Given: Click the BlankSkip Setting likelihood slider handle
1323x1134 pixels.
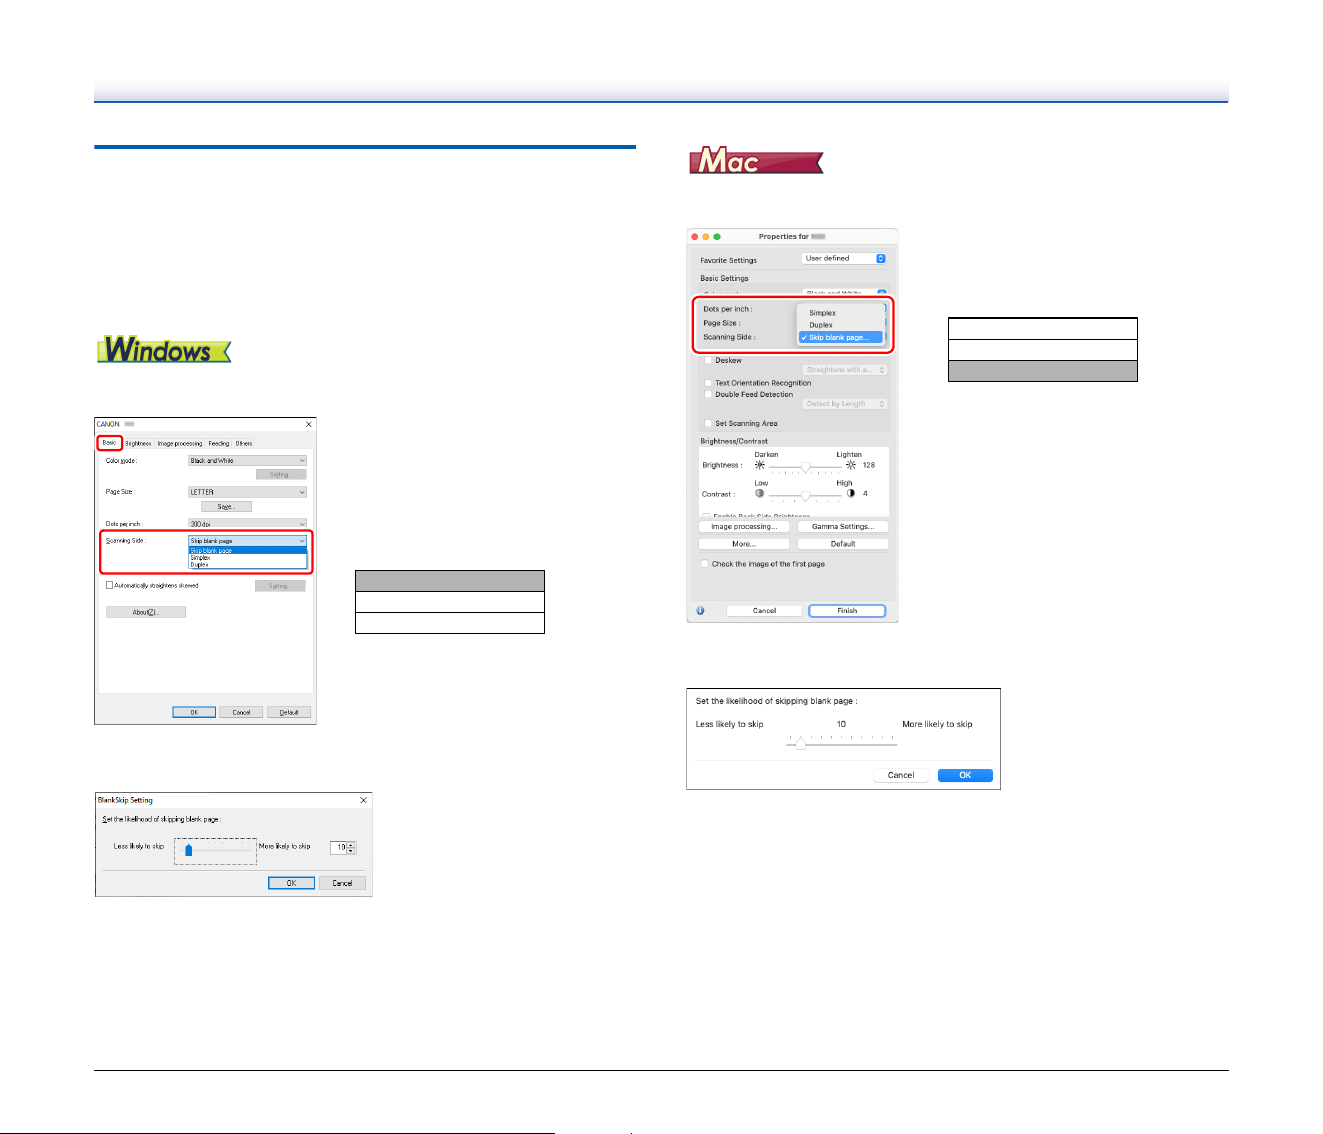Looking at the screenshot, I should (188, 850).
